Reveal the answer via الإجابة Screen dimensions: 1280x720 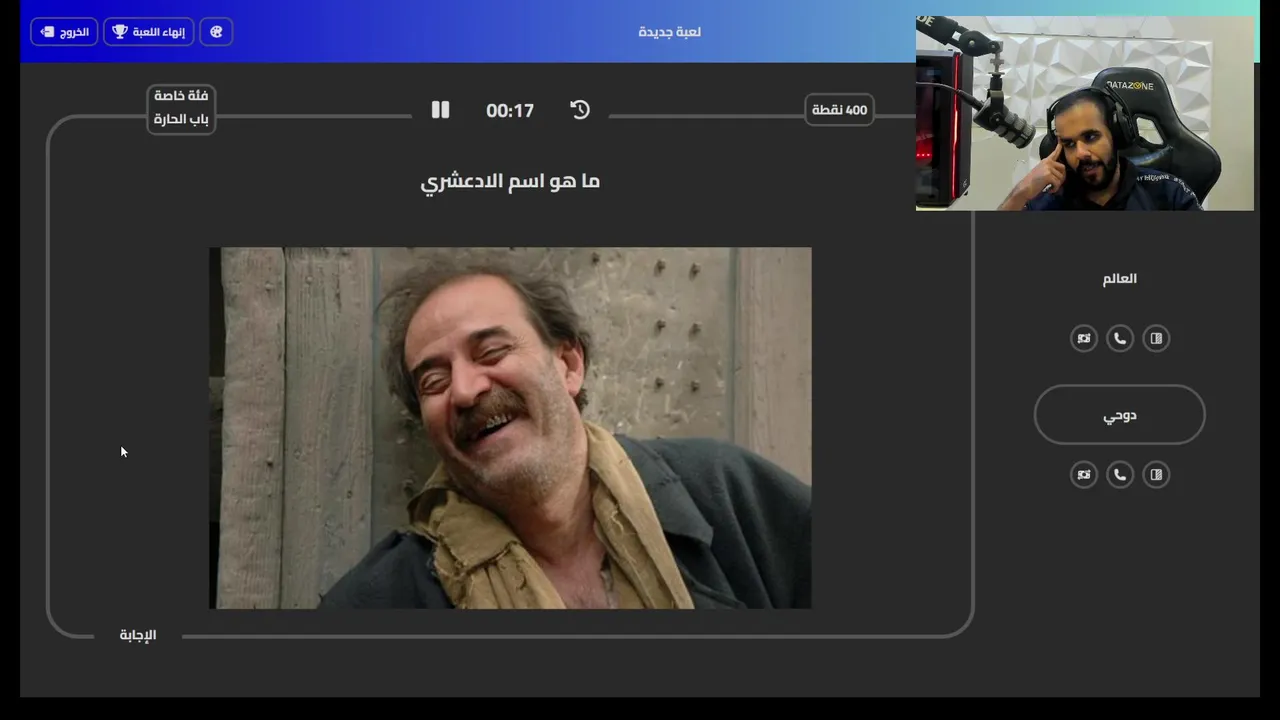(x=138, y=635)
